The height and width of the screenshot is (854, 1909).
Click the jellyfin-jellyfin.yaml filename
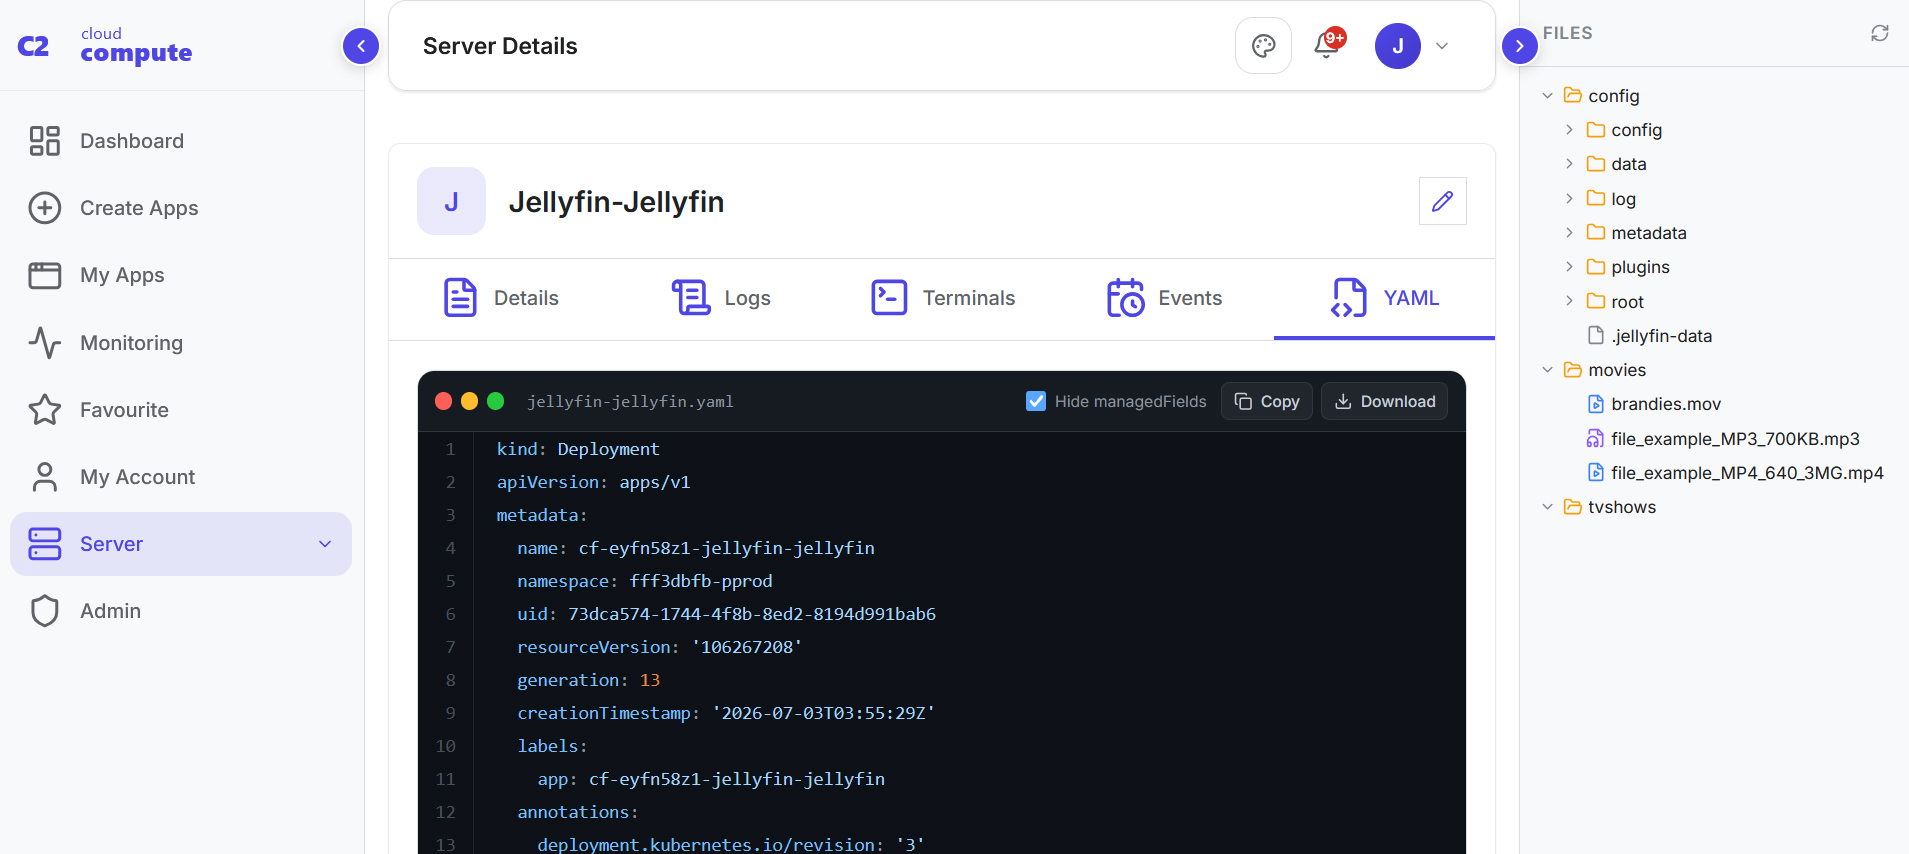point(630,401)
